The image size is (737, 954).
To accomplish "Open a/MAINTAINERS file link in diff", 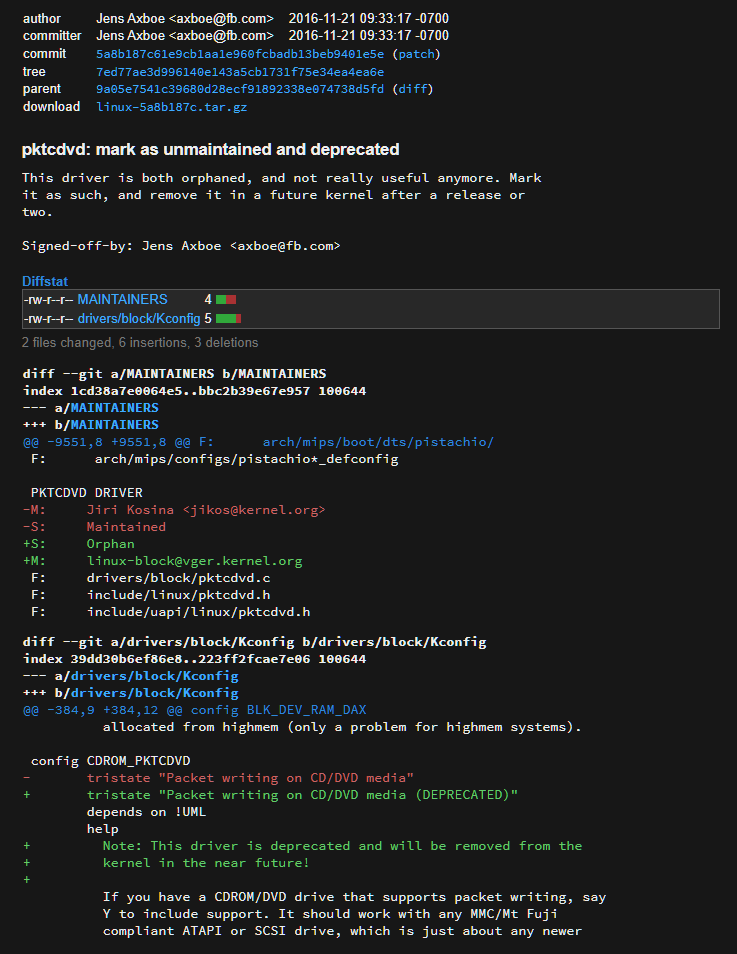I will pos(114,408).
